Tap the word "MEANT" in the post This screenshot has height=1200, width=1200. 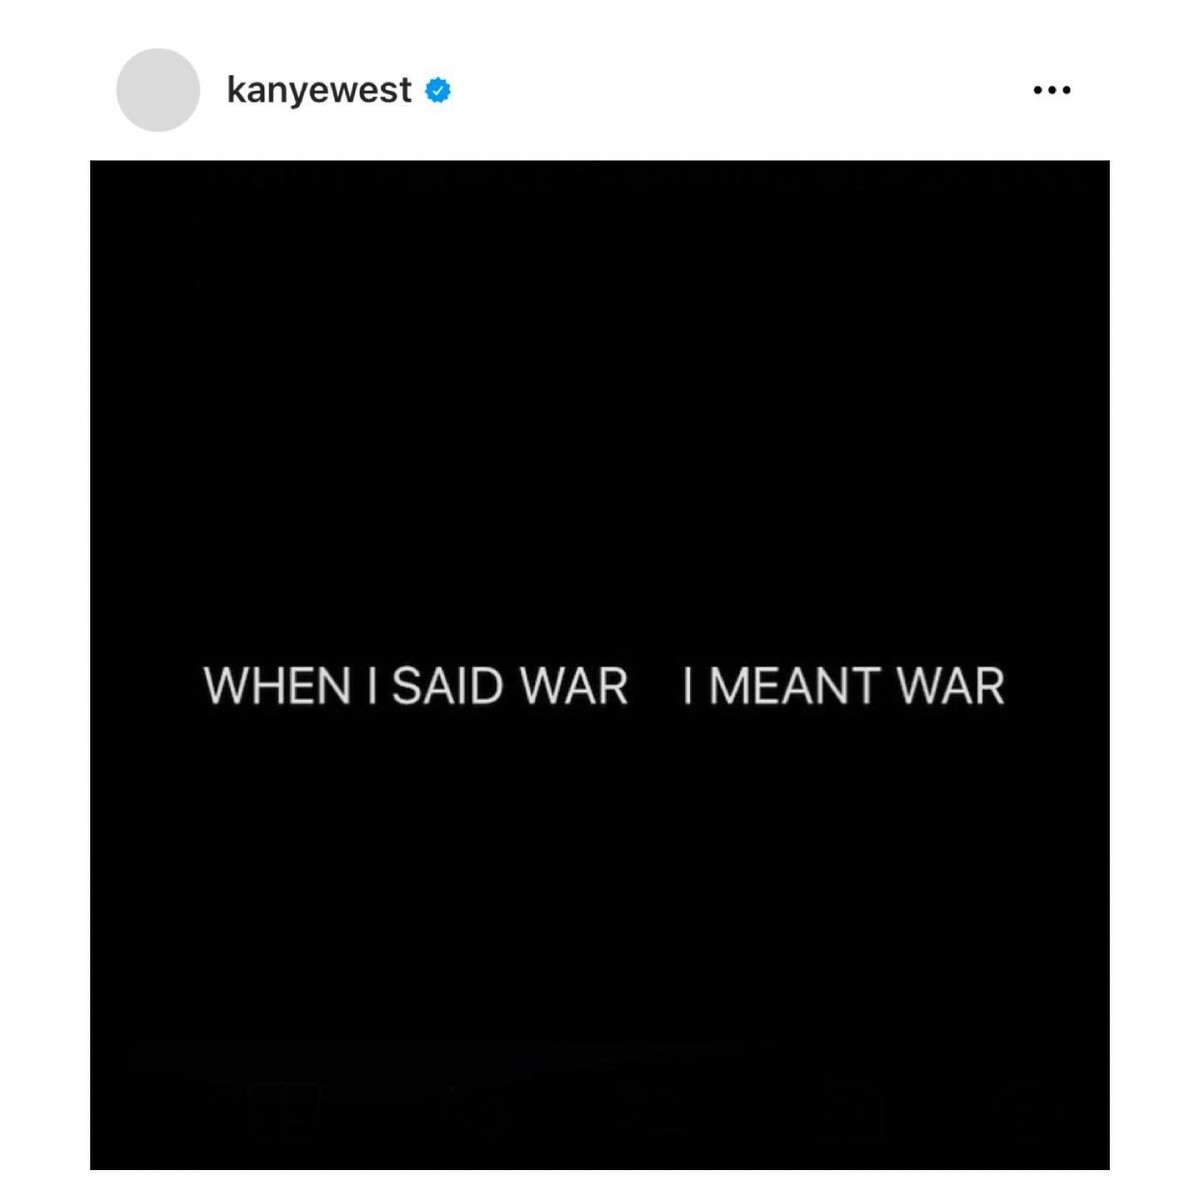[793, 686]
